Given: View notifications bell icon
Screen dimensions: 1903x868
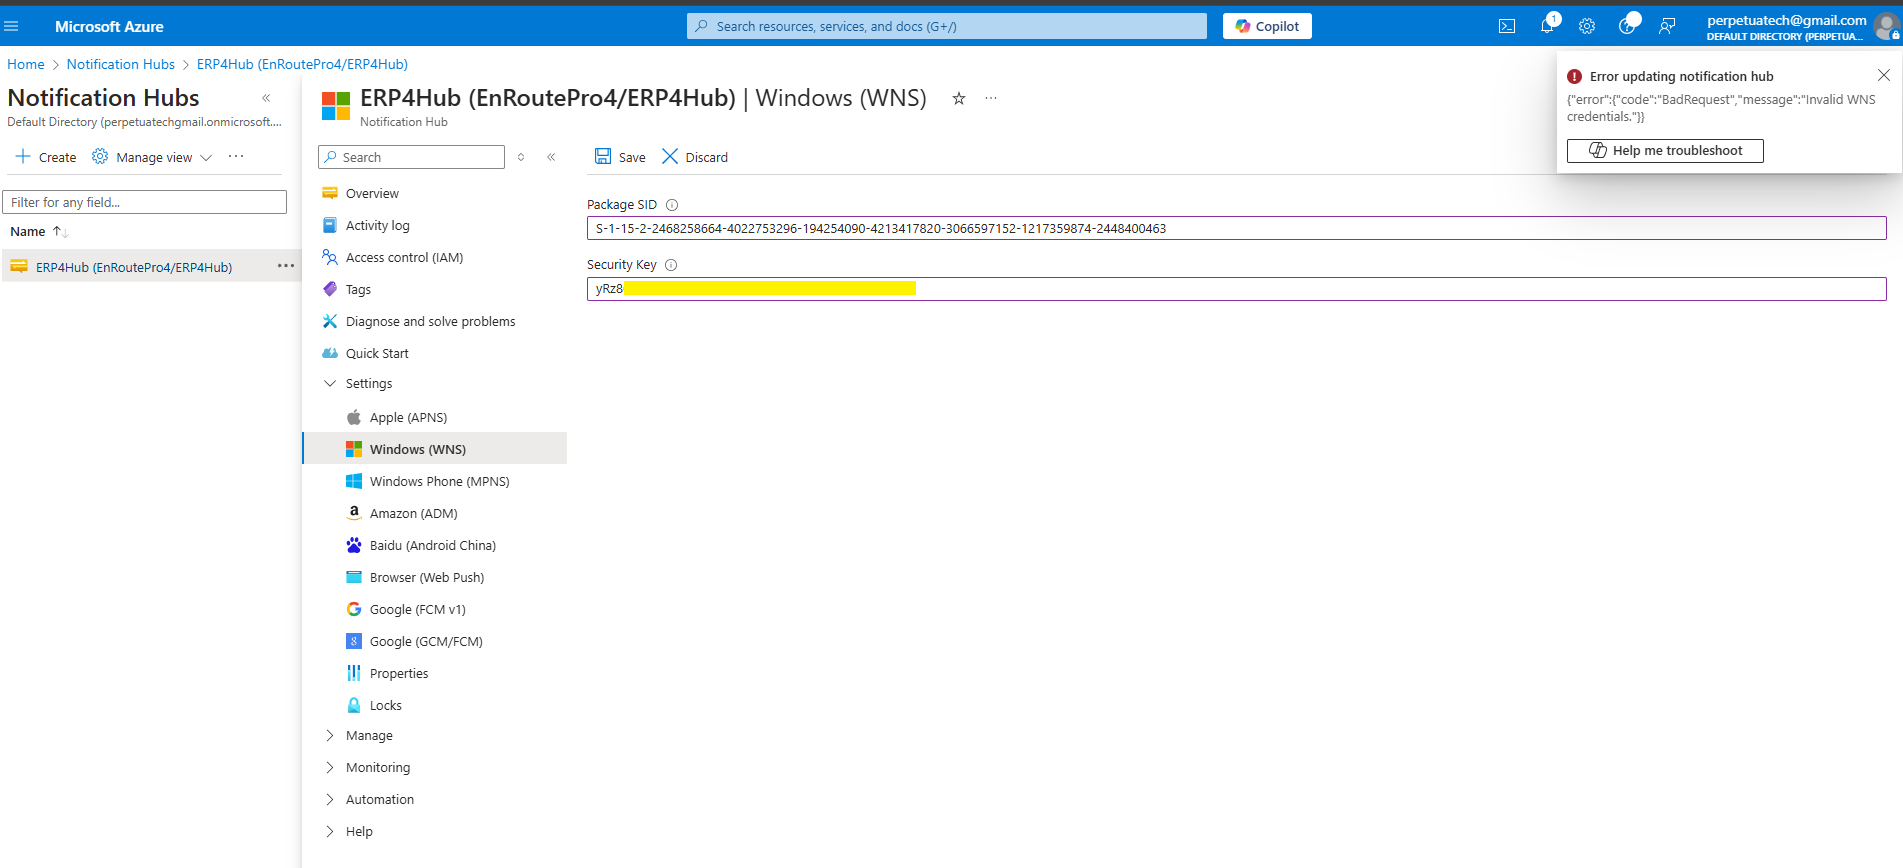Looking at the screenshot, I should tap(1547, 26).
